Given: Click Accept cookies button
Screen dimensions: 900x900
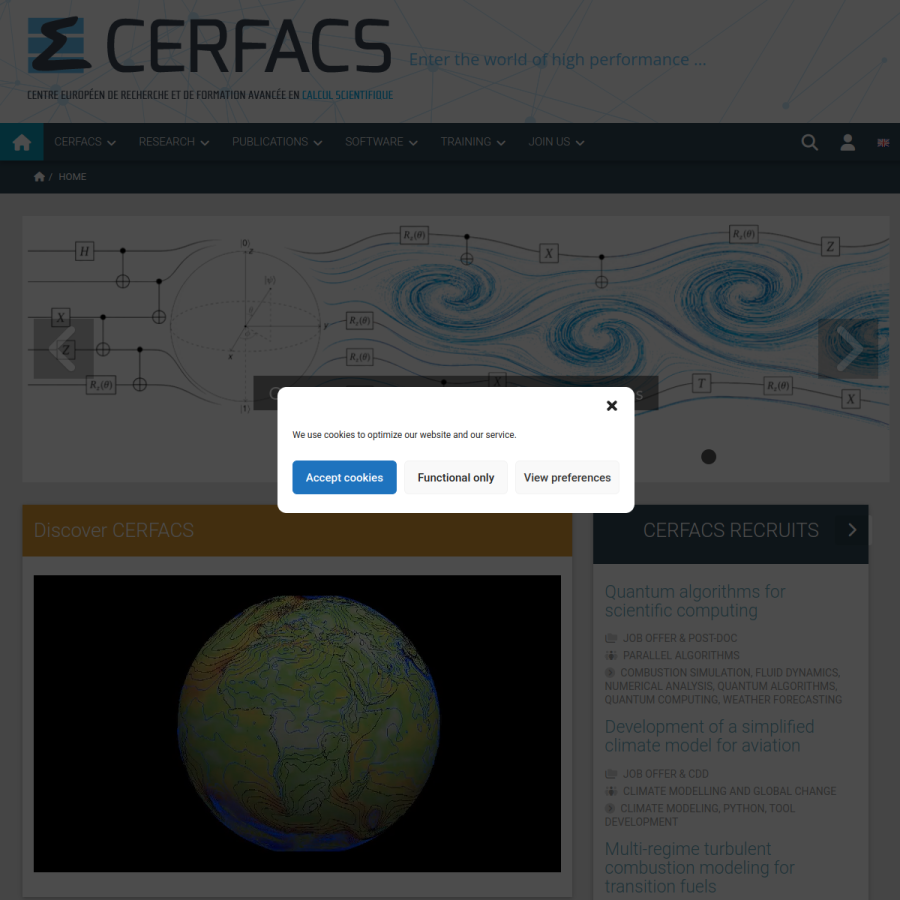Looking at the screenshot, I should [344, 477].
